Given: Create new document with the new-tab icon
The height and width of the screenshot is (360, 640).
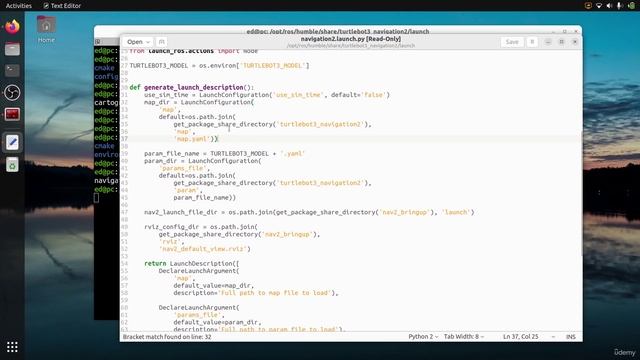Looking at the screenshot, I should [161, 42].
